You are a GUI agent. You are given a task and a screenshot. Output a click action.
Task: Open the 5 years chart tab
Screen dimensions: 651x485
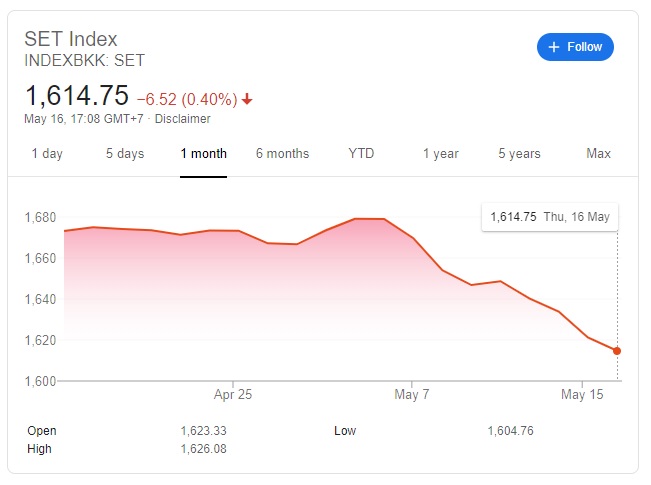519,154
